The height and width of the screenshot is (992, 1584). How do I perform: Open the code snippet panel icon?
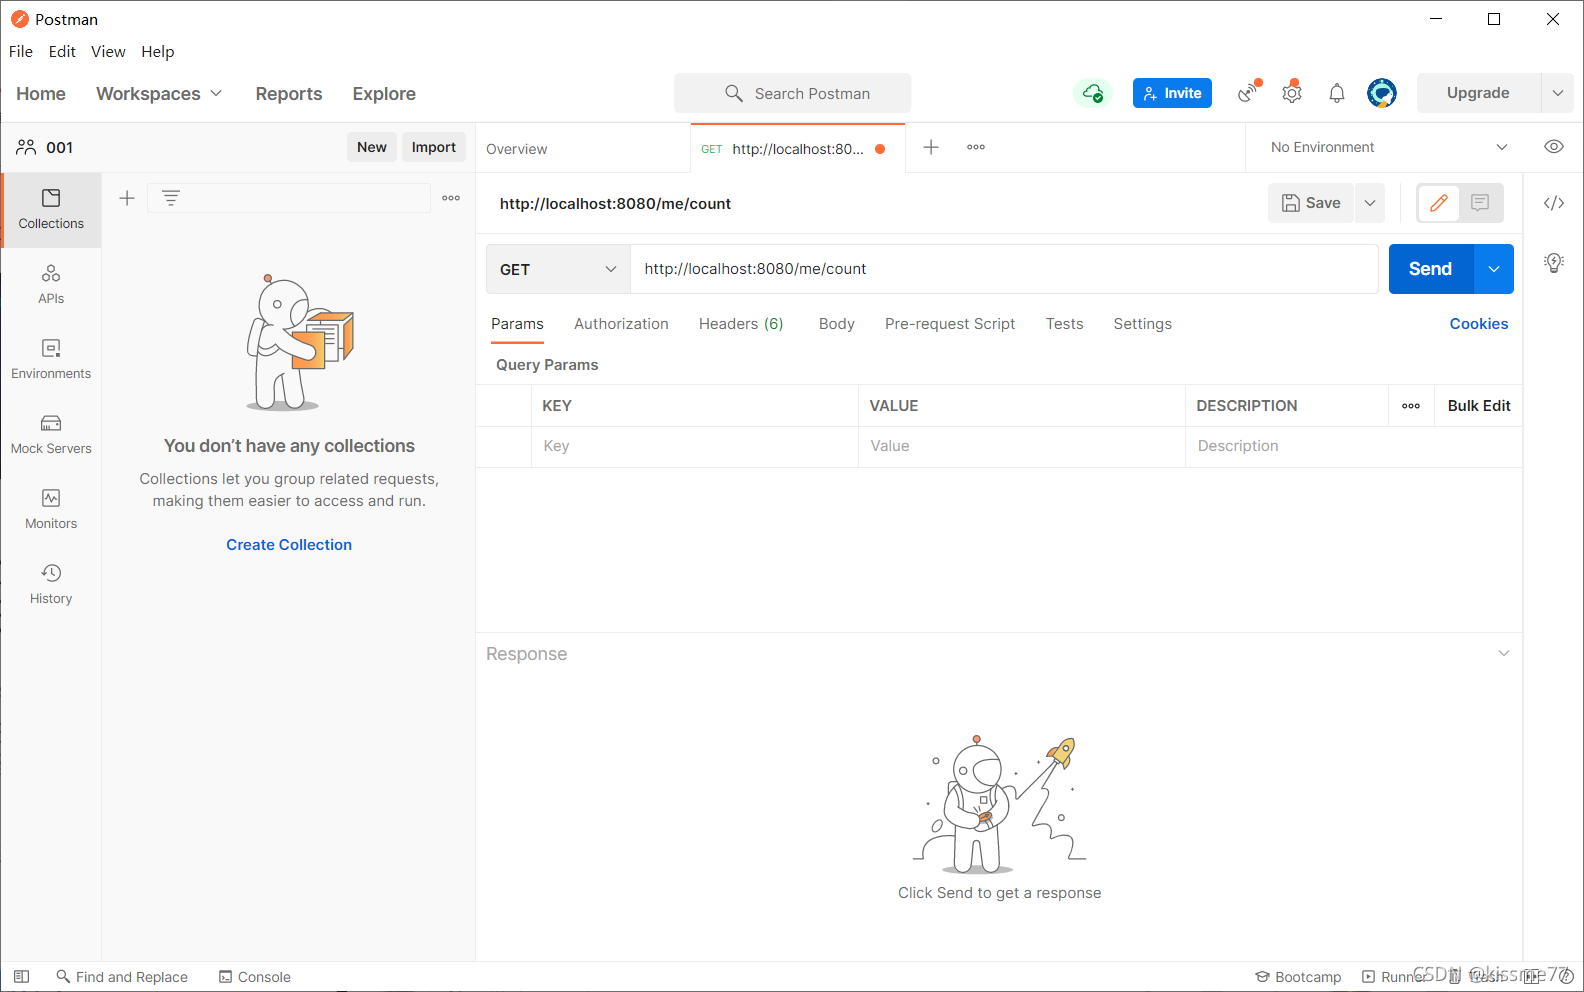pyautogui.click(x=1554, y=203)
